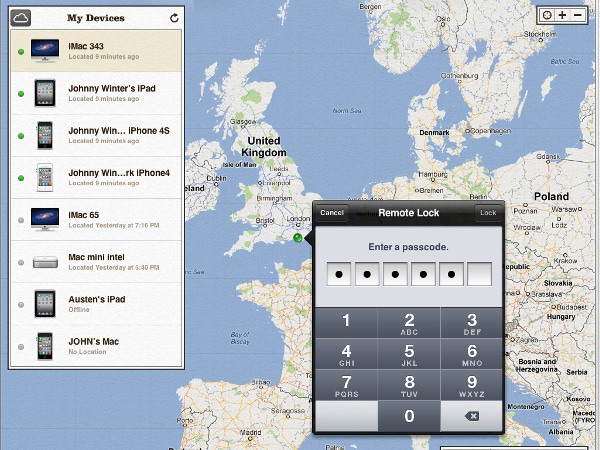
Task: Tap keypad digit 6 MNO
Action: [471, 354]
